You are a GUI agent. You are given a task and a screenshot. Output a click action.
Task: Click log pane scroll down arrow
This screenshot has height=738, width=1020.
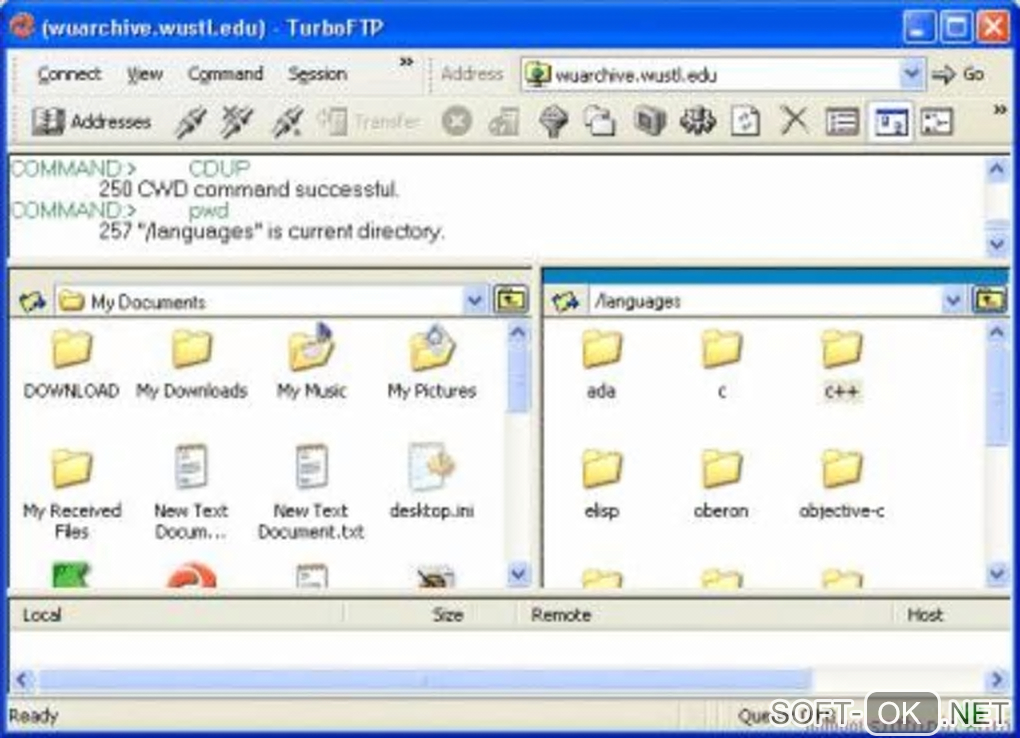pyautogui.click(x=997, y=244)
